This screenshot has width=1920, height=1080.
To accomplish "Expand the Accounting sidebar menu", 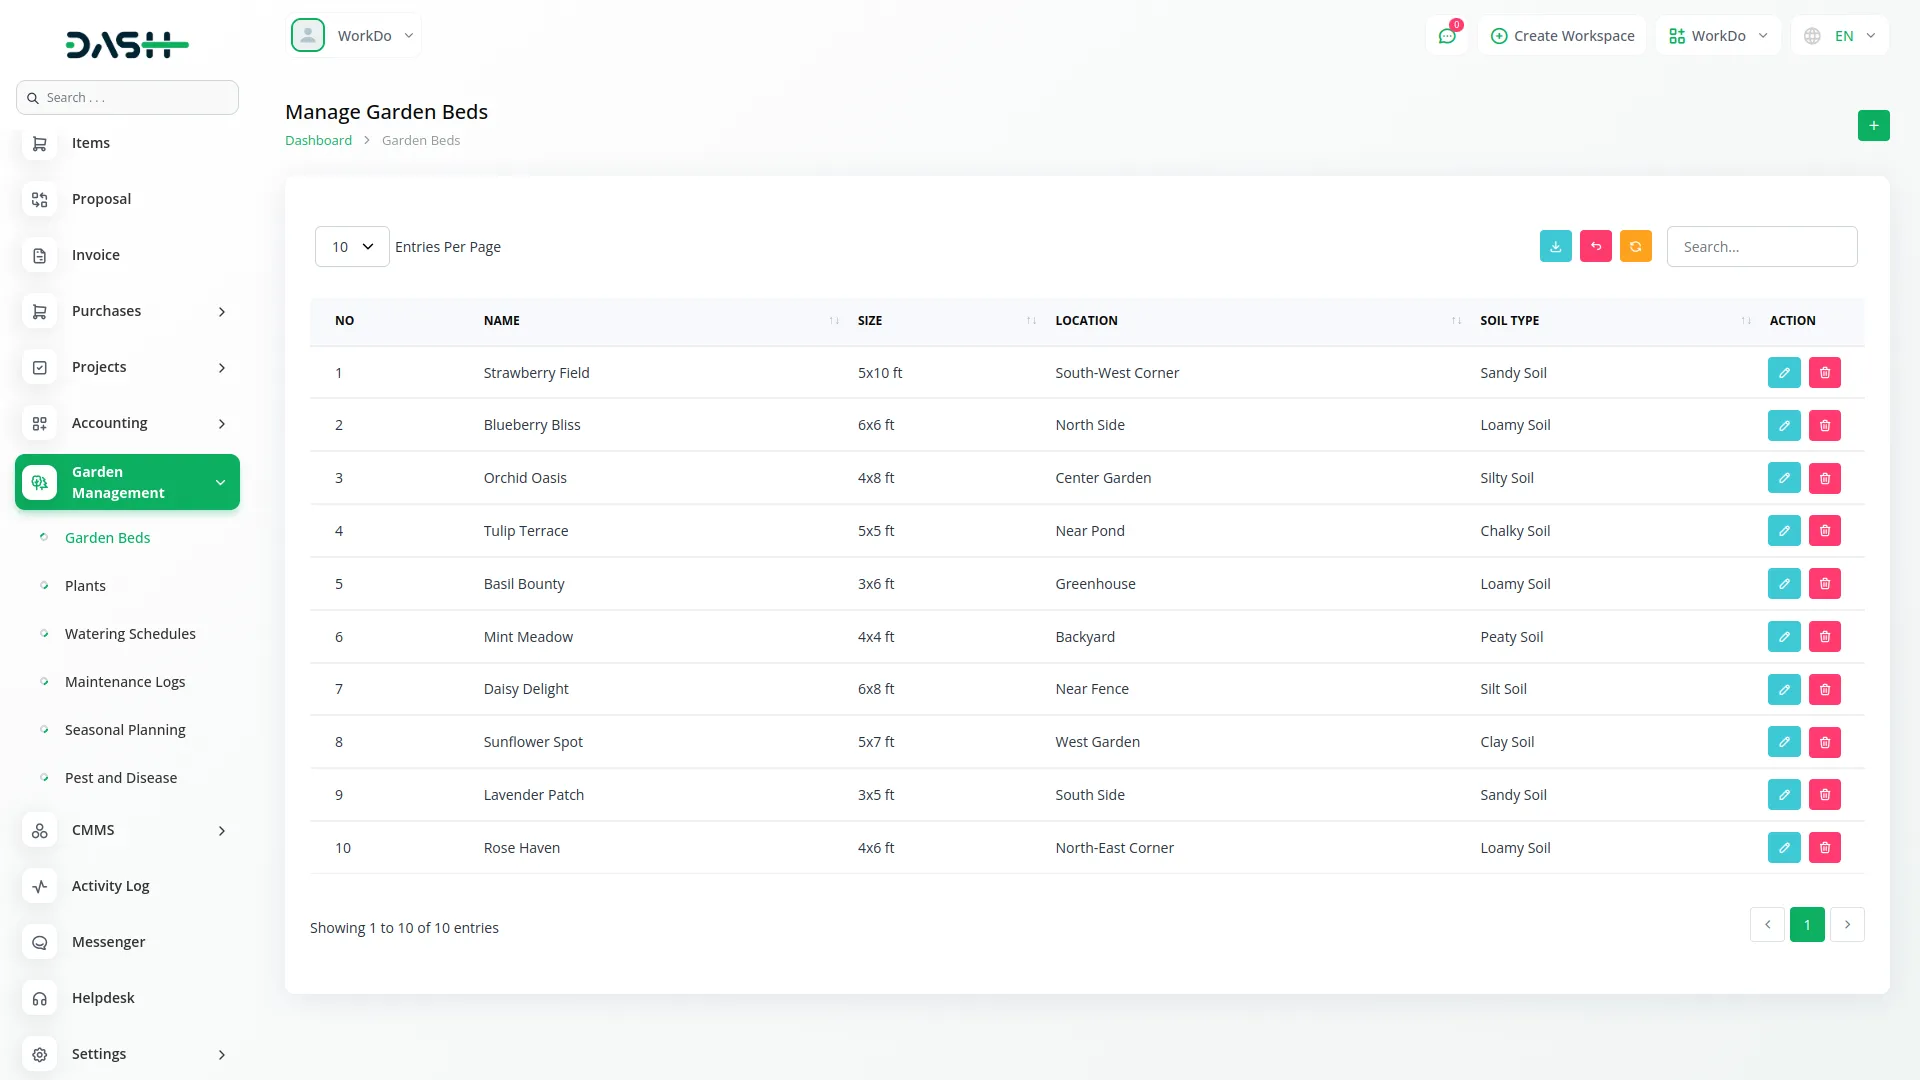I will [x=127, y=423].
